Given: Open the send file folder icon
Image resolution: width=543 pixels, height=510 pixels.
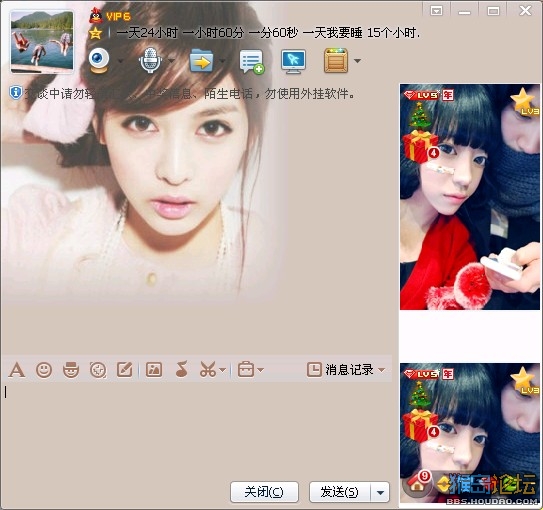Looking at the screenshot, I should pos(201,61).
